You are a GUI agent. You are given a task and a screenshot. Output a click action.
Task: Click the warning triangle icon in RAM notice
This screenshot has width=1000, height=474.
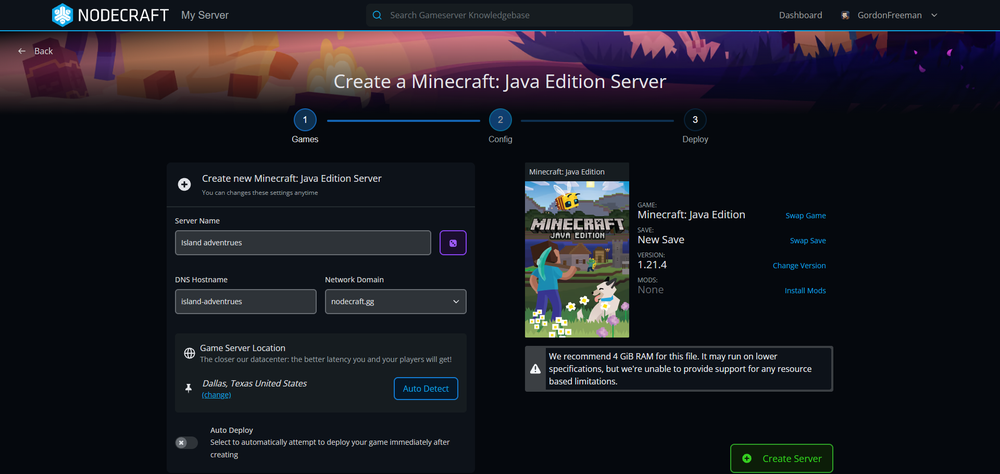tap(536, 368)
